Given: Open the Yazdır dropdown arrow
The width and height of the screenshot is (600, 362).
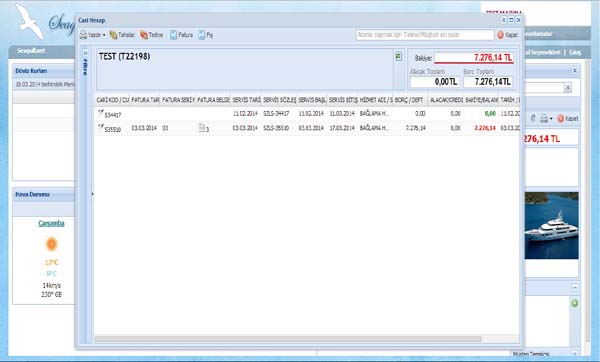Looking at the screenshot, I should (104, 35).
